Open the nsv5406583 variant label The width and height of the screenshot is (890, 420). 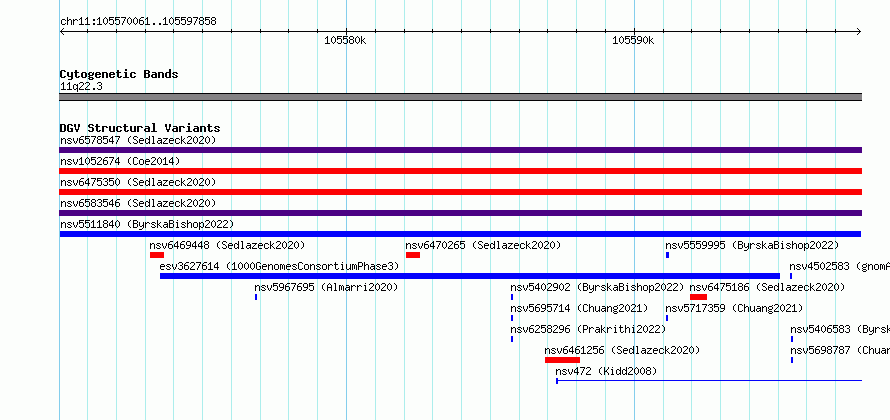840,329
